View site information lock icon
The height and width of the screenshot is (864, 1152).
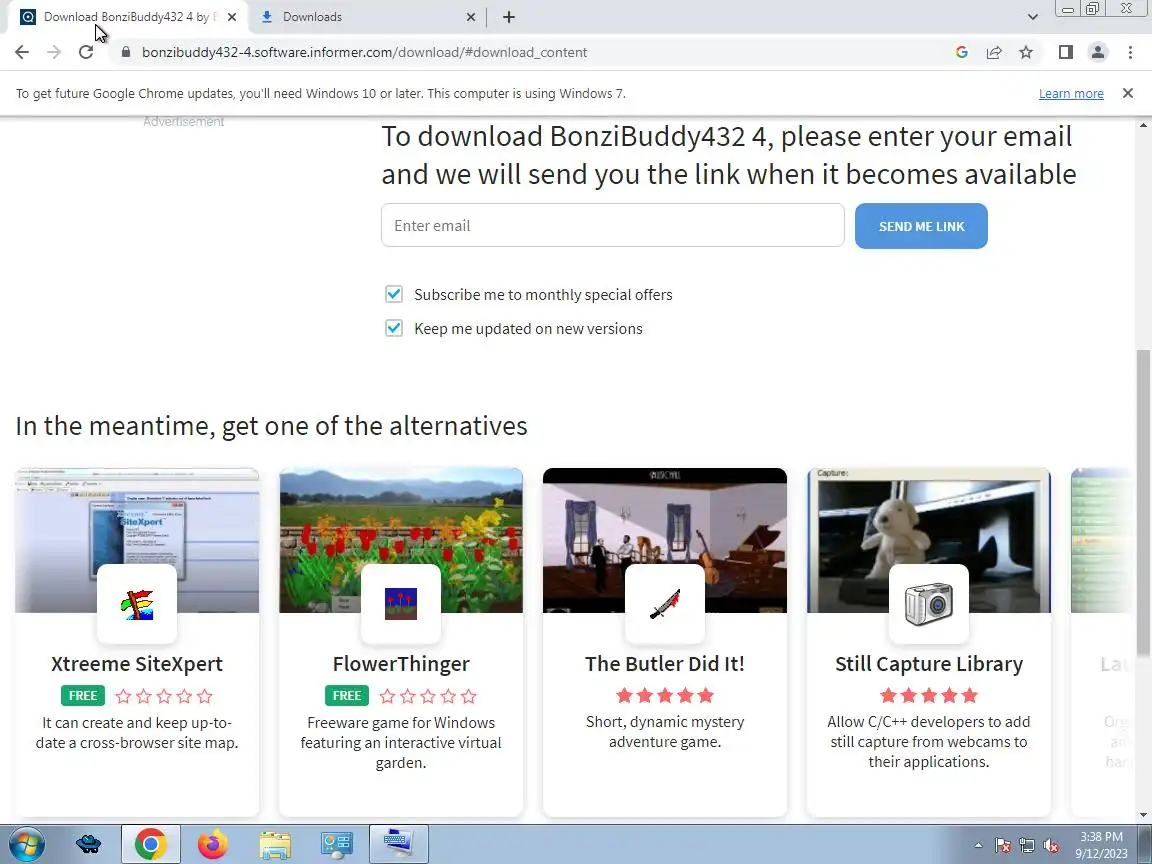[126, 52]
